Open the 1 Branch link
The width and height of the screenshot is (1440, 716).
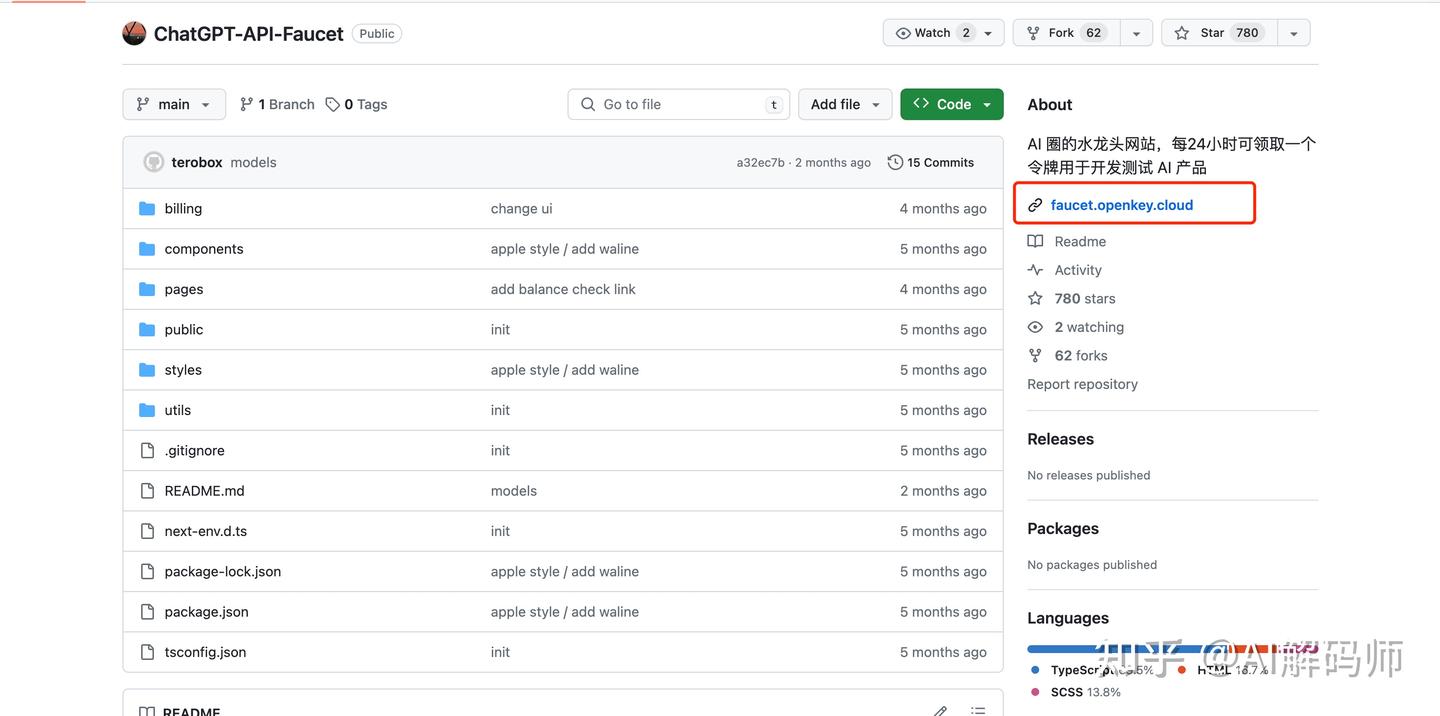click(277, 104)
